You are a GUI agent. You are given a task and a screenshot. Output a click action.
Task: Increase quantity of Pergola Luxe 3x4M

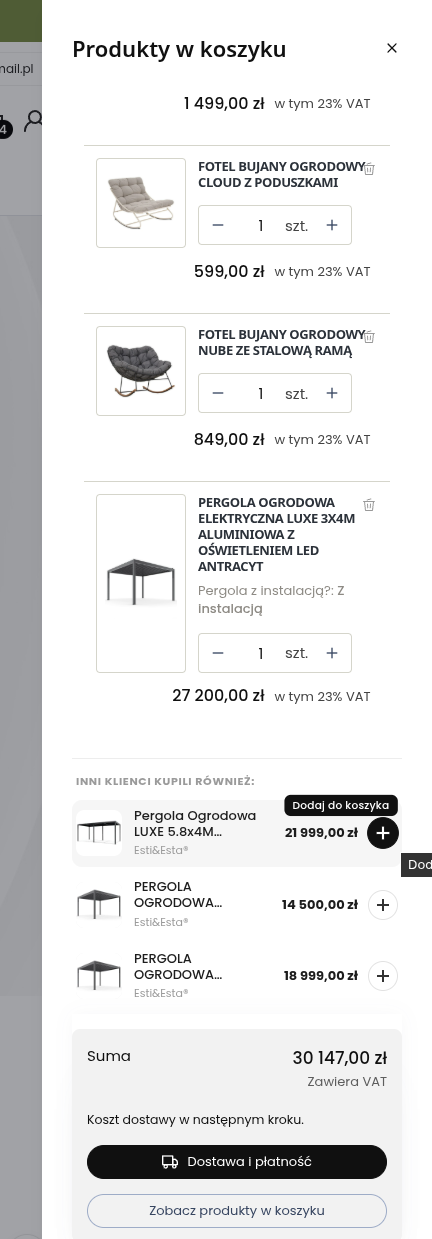332,653
